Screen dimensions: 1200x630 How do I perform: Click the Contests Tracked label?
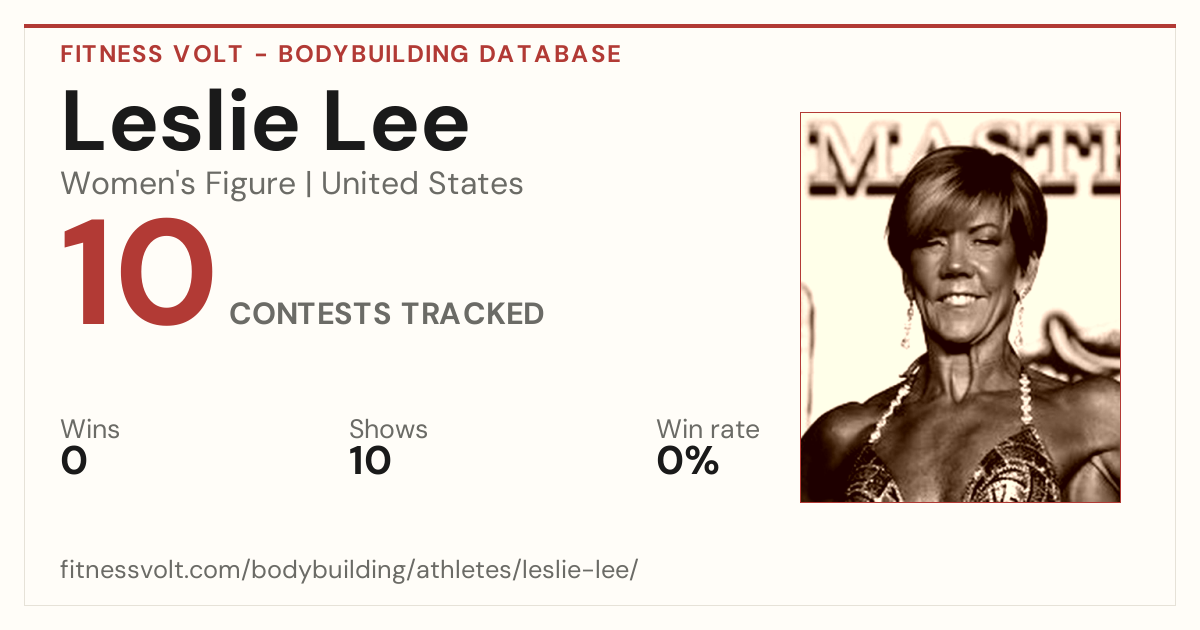click(x=387, y=314)
